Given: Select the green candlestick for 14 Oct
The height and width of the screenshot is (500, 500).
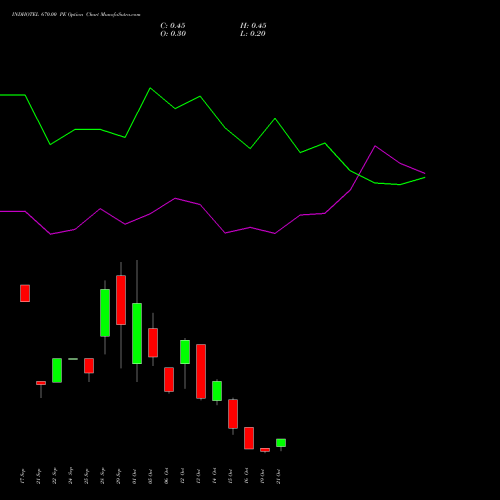Looking at the screenshot, I should 217,391.
